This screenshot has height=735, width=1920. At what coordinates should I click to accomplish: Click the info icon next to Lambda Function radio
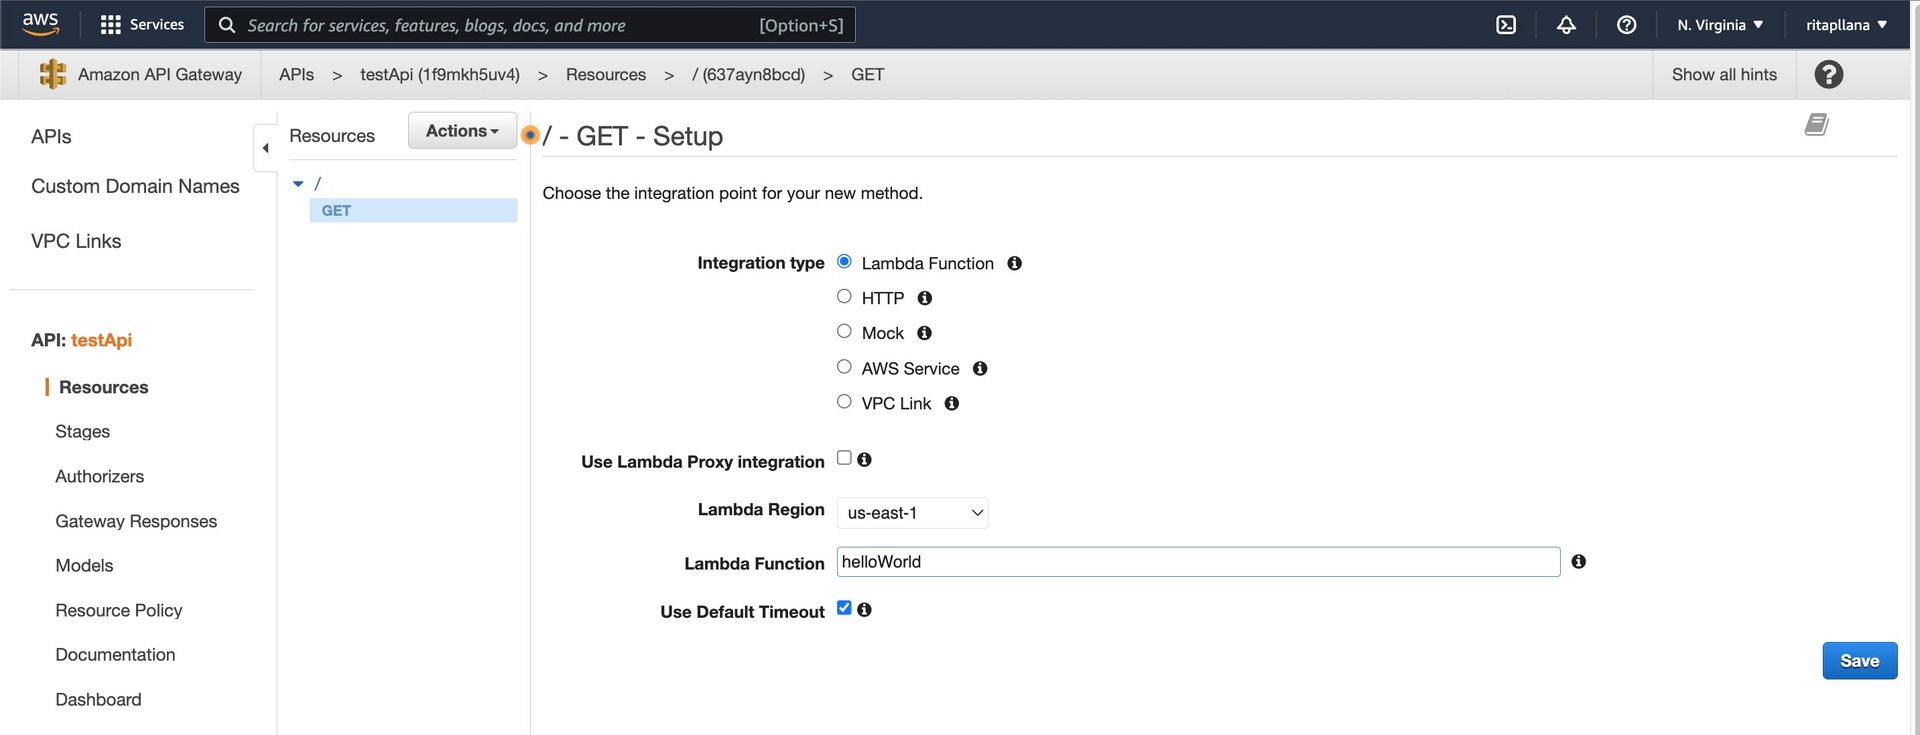coord(1014,263)
